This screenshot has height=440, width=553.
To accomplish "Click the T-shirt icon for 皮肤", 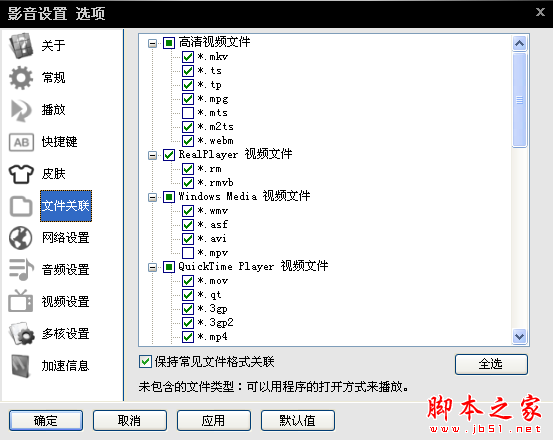I will [21, 174].
